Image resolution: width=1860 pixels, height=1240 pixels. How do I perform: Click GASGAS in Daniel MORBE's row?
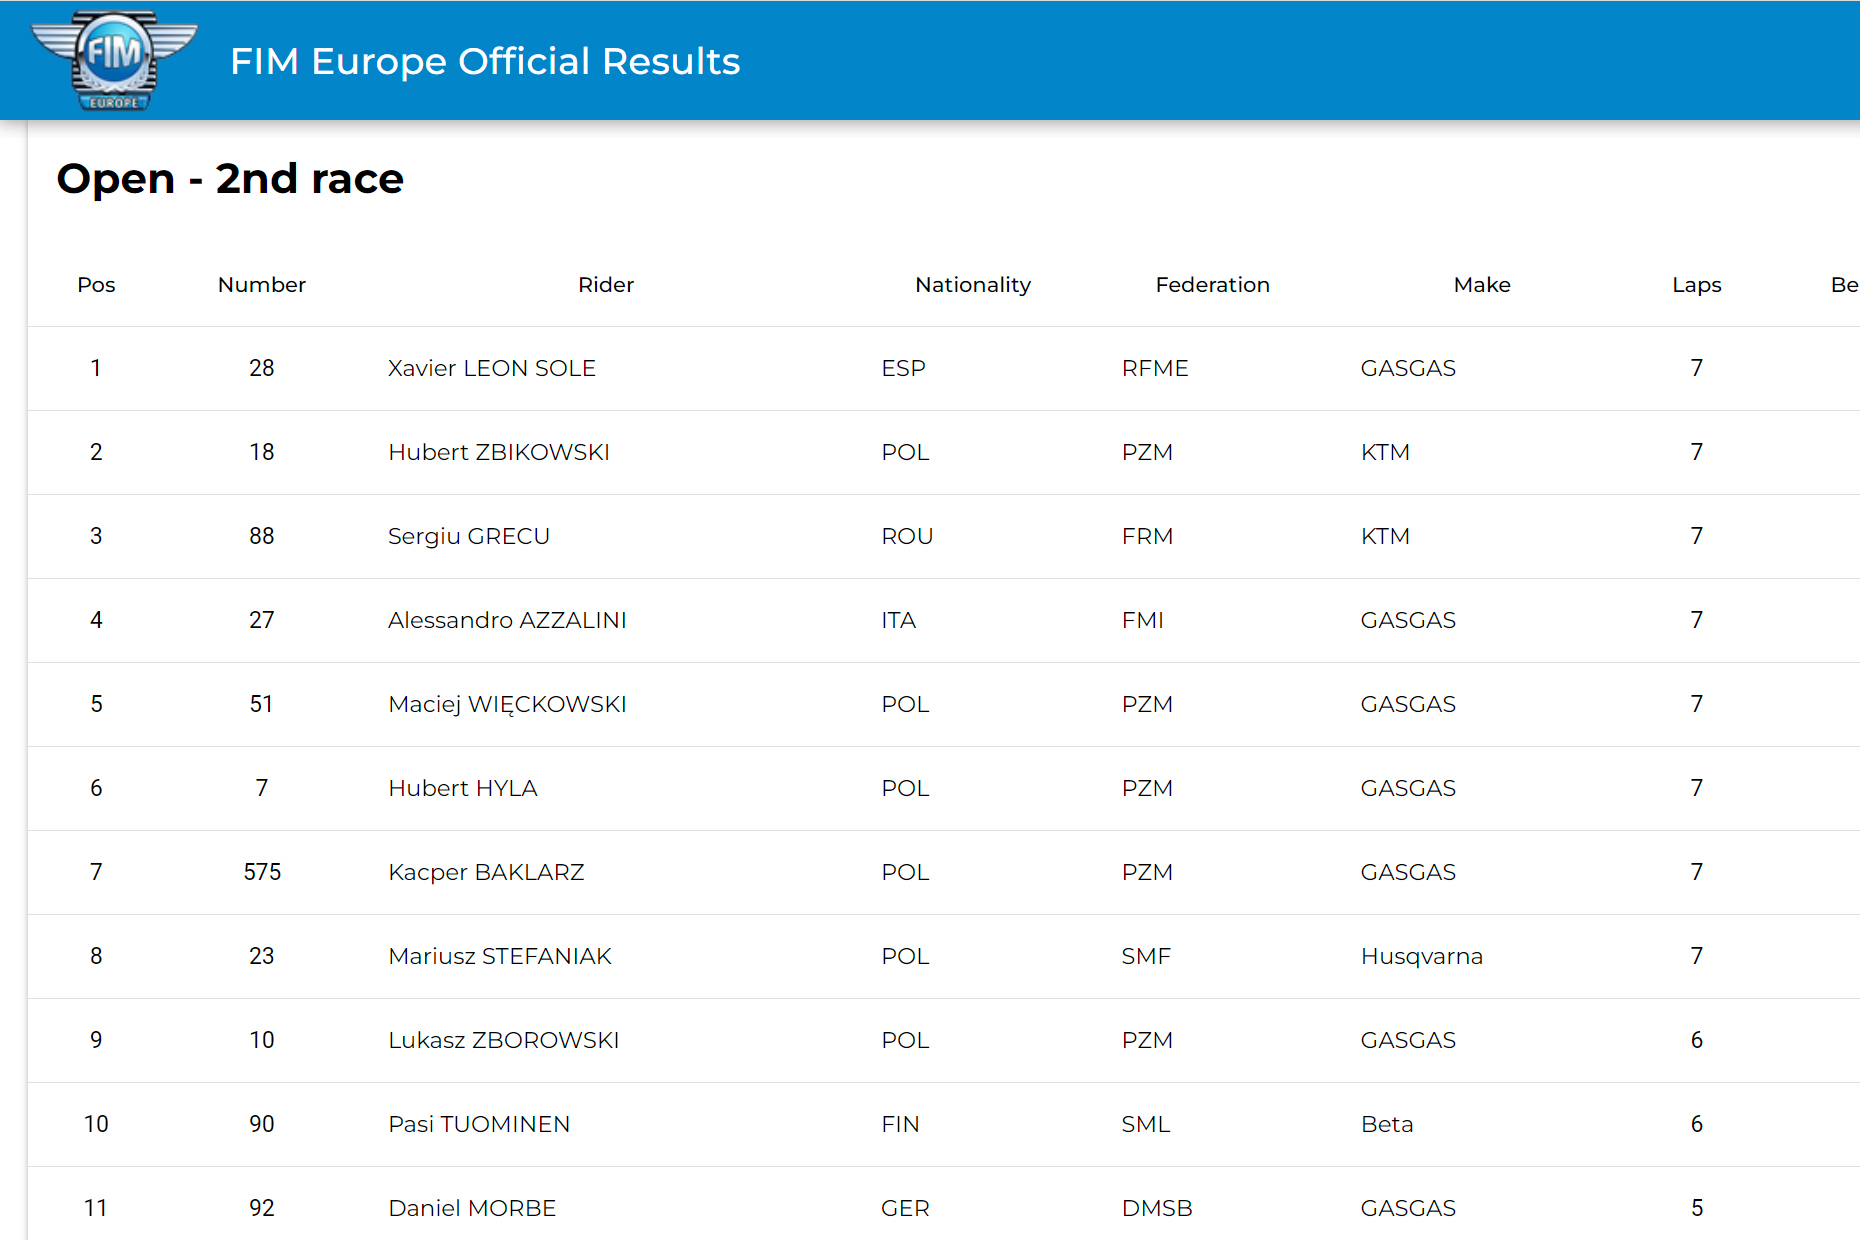click(x=1408, y=1208)
